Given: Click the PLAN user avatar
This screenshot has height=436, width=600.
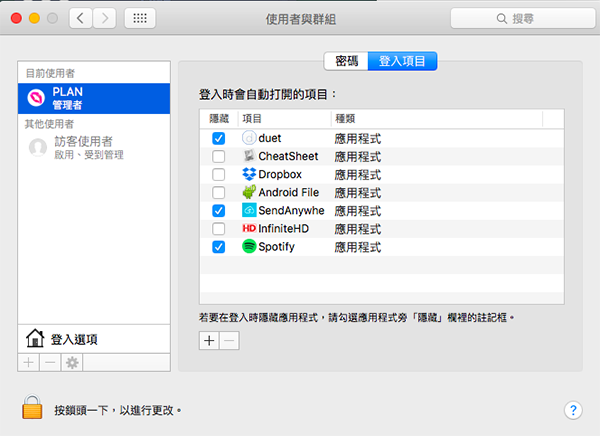Looking at the screenshot, I should click(x=36, y=98).
